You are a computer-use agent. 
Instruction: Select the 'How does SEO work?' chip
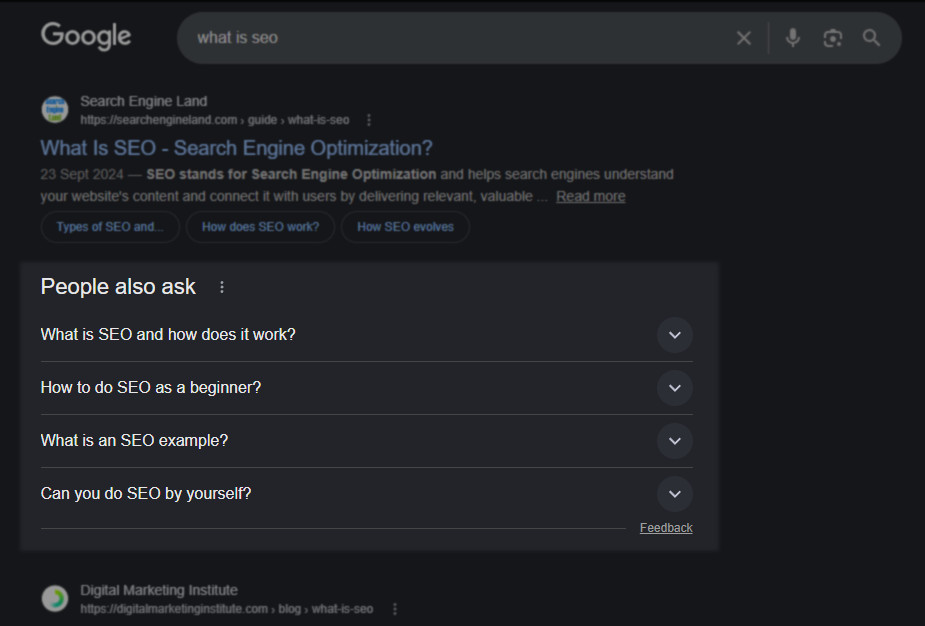pyautogui.click(x=260, y=227)
